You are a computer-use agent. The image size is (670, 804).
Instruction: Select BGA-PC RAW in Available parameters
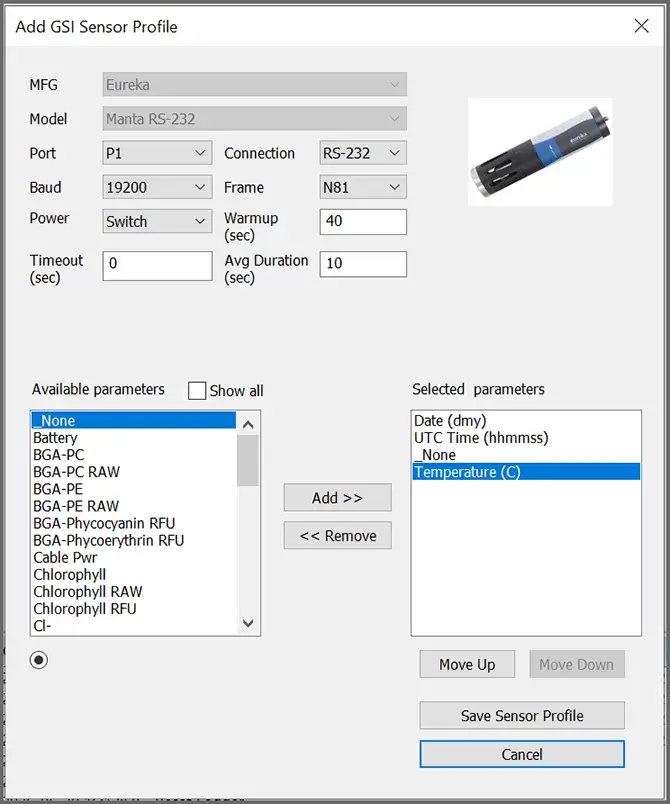[133, 472]
